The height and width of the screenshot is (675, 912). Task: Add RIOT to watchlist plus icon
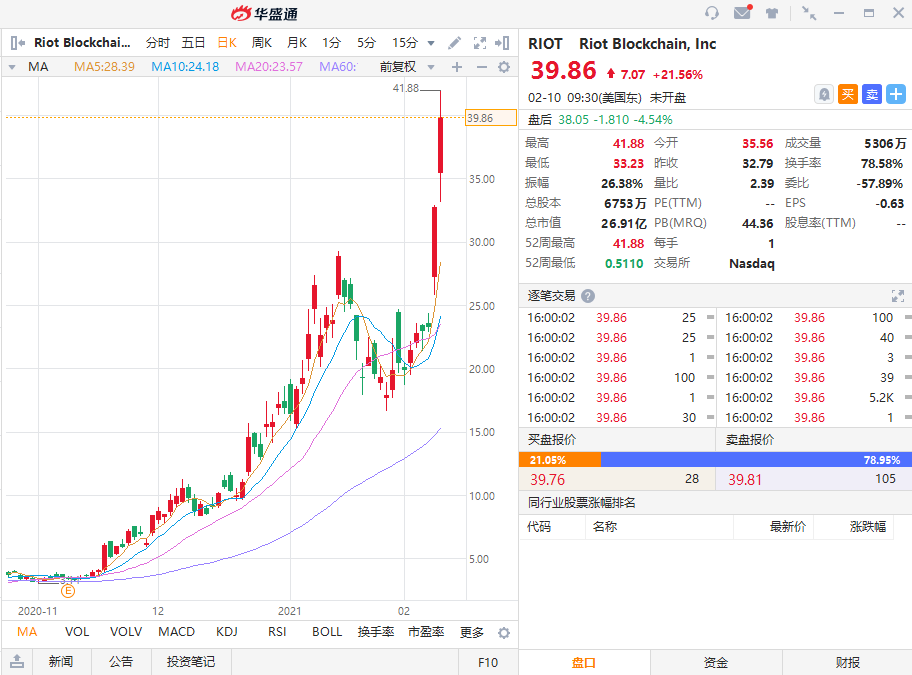(x=896, y=94)
